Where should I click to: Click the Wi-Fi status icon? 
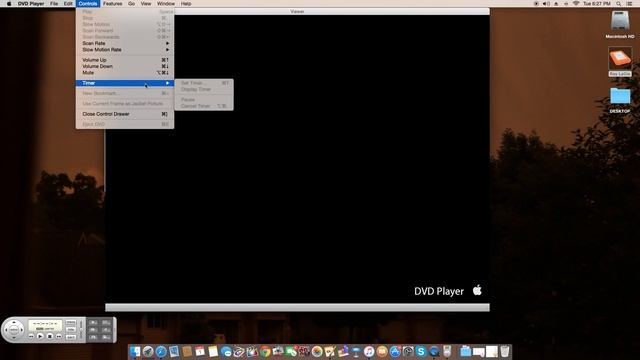pos(576,4)
